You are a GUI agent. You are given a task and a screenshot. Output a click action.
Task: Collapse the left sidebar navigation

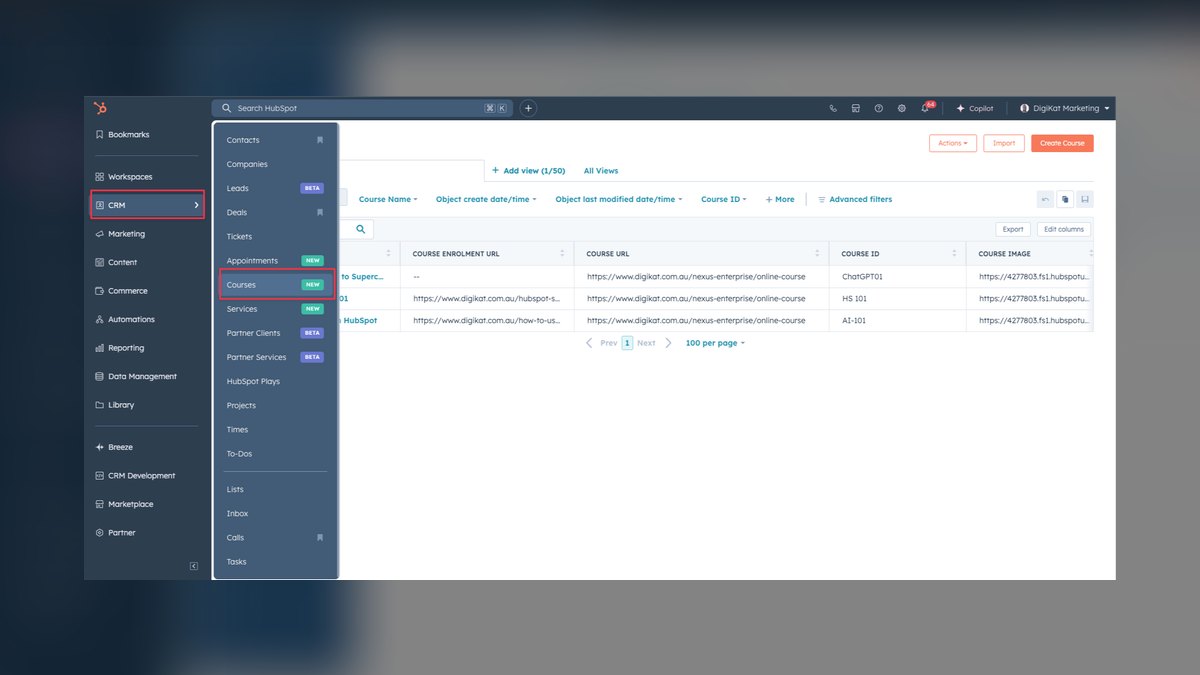[x=194, y=566]
